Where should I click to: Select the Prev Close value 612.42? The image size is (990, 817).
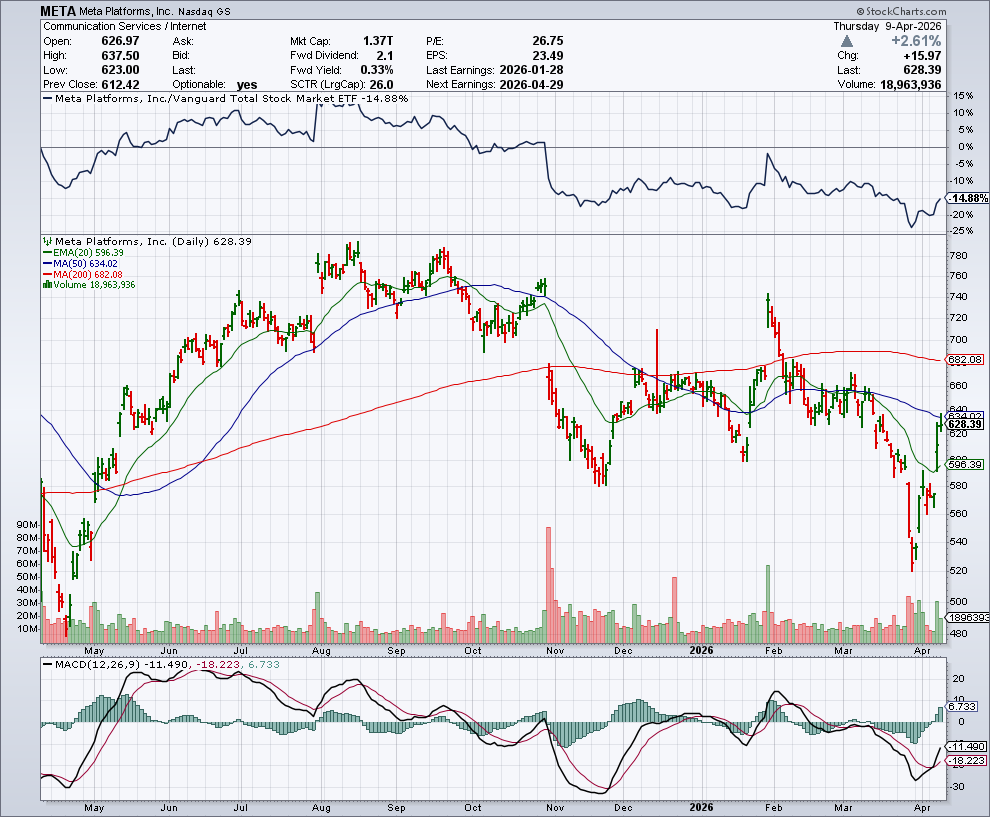[x=120, y=84]
